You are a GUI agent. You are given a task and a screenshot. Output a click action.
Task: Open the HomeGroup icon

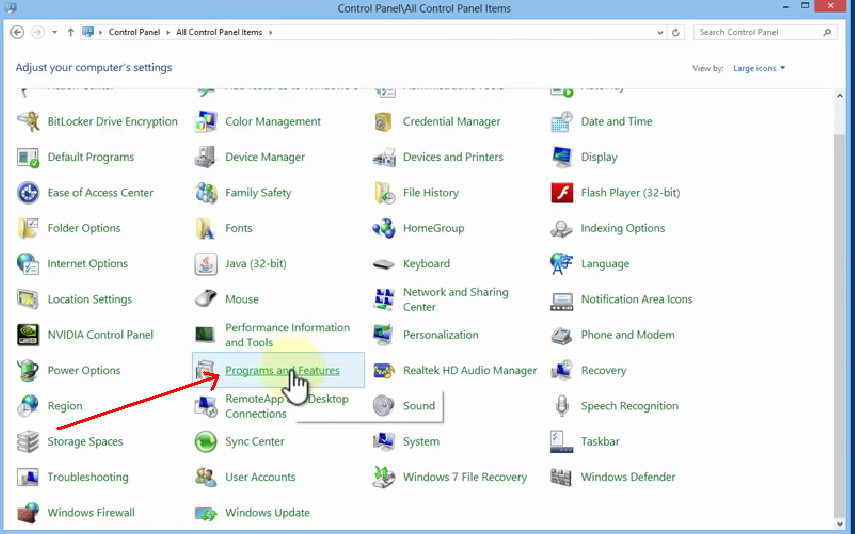383,228
